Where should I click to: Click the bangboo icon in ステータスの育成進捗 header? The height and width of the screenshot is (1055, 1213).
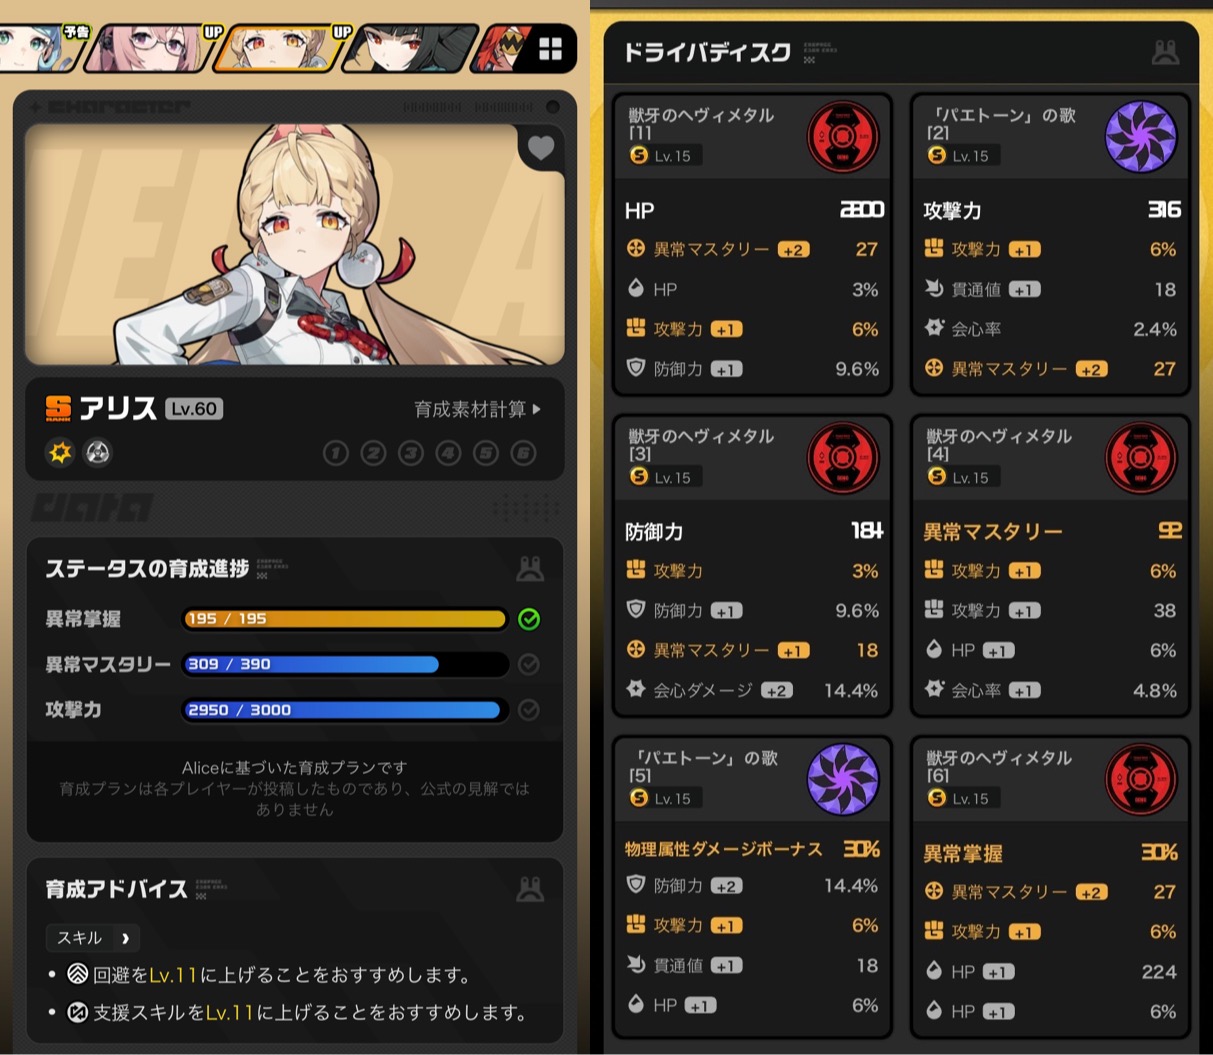point(530,569)
